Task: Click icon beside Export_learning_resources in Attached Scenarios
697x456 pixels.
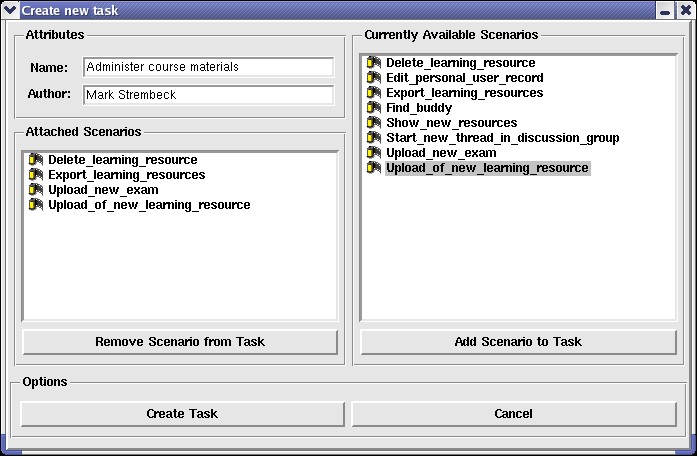Action: click(36, 174)
